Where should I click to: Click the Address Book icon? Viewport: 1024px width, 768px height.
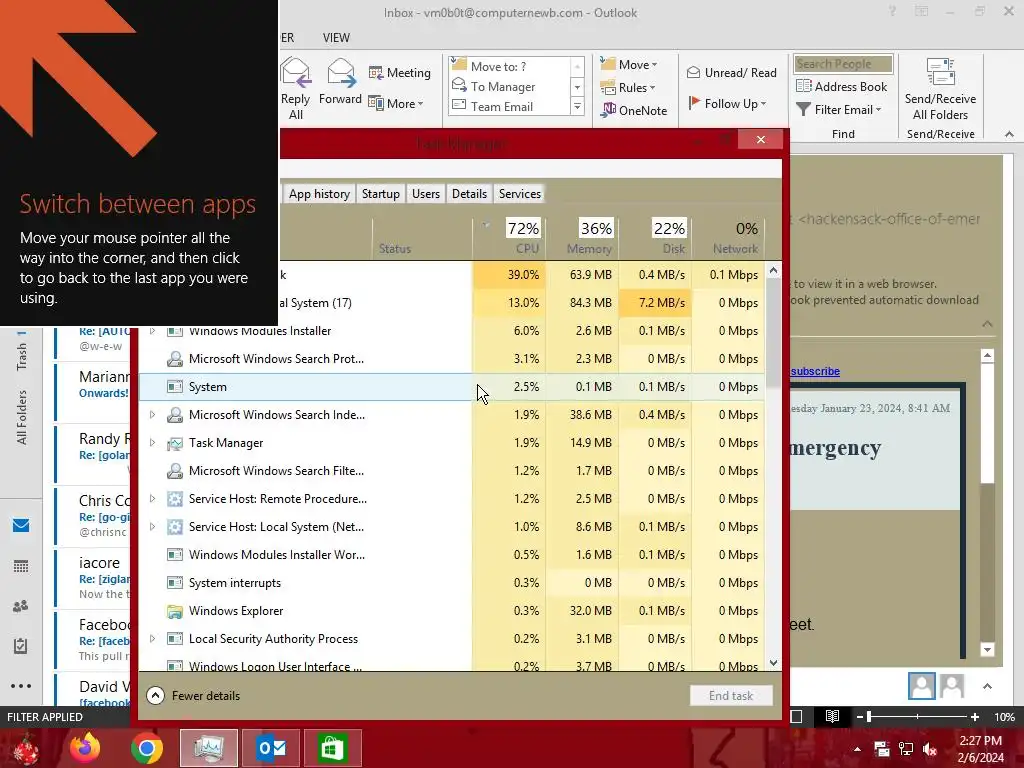point(804,86)
